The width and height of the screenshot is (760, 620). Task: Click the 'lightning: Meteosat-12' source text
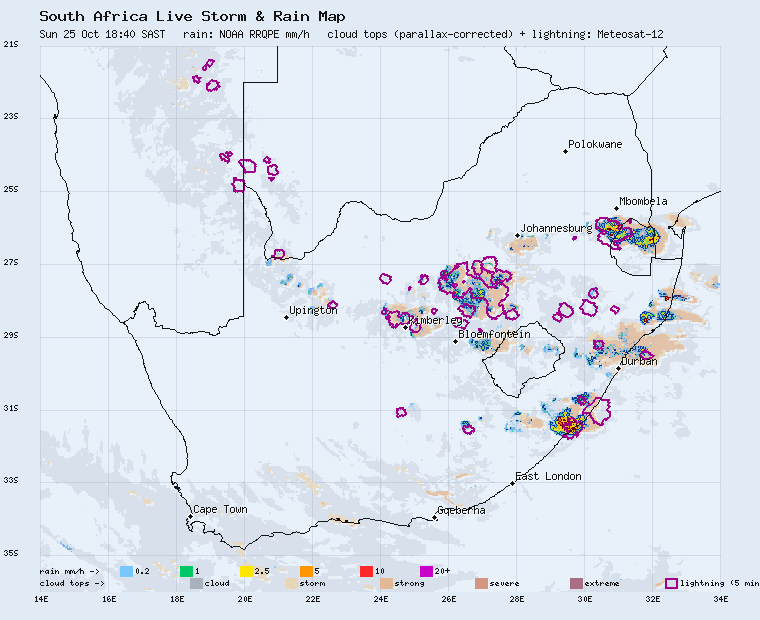point(598,34)
